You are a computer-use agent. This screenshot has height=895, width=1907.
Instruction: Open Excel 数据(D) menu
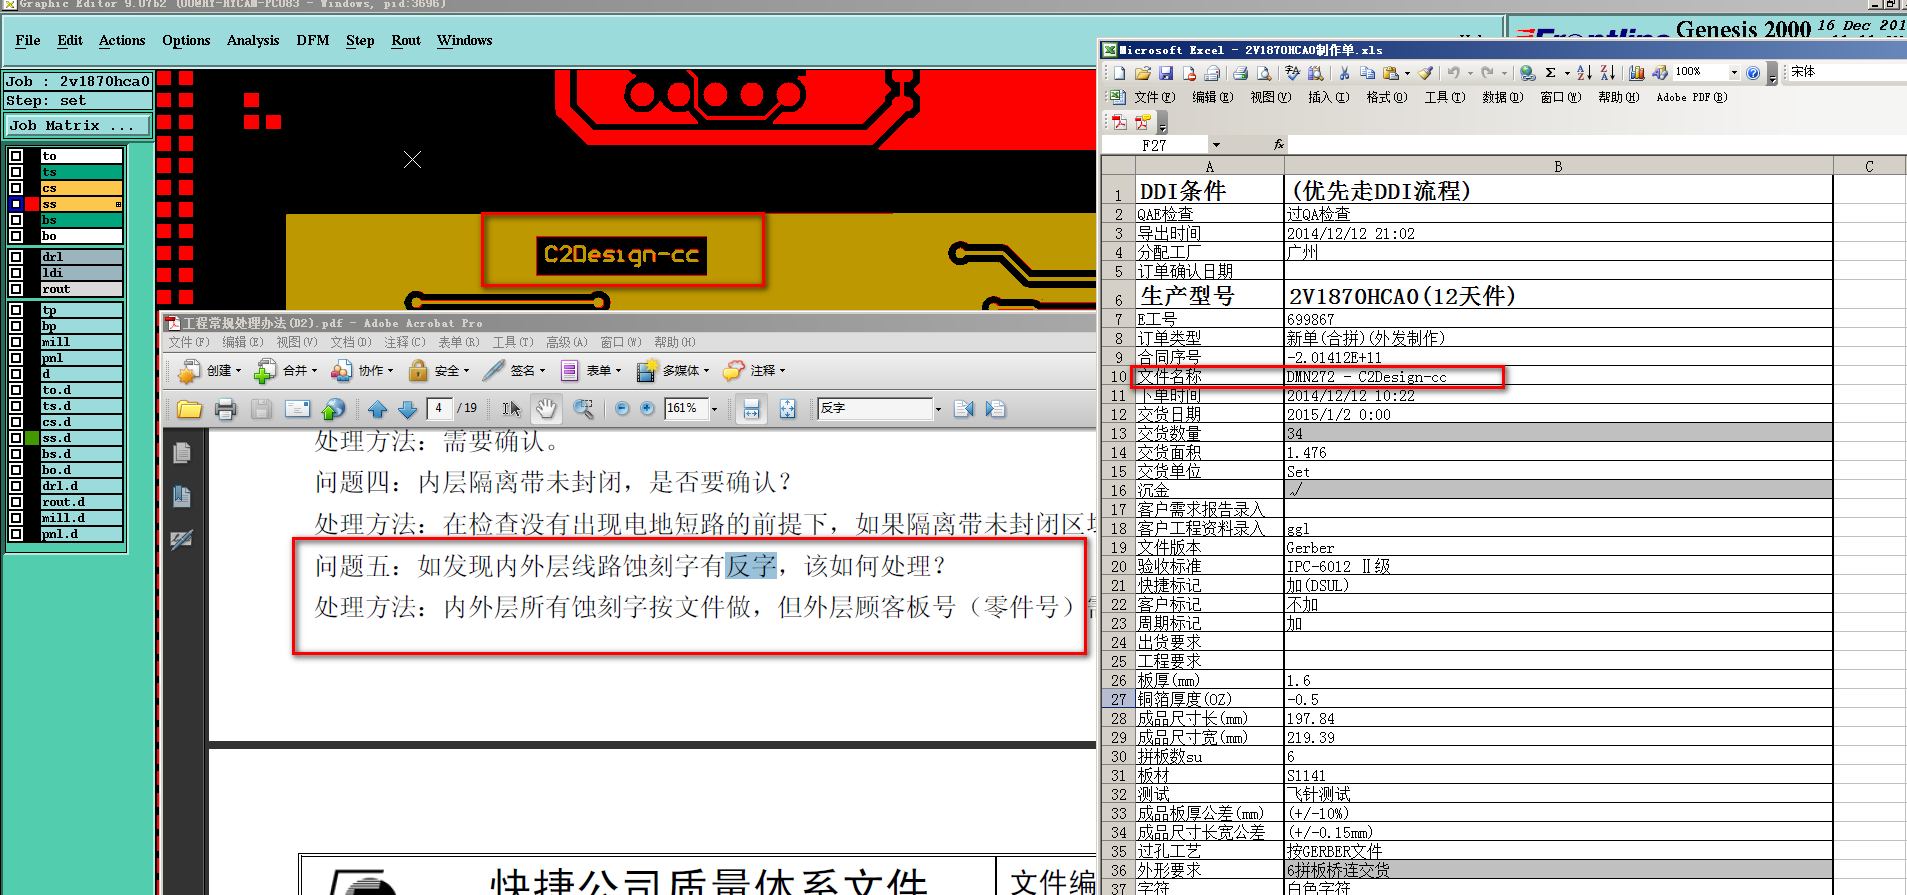tap(1502, 97)
